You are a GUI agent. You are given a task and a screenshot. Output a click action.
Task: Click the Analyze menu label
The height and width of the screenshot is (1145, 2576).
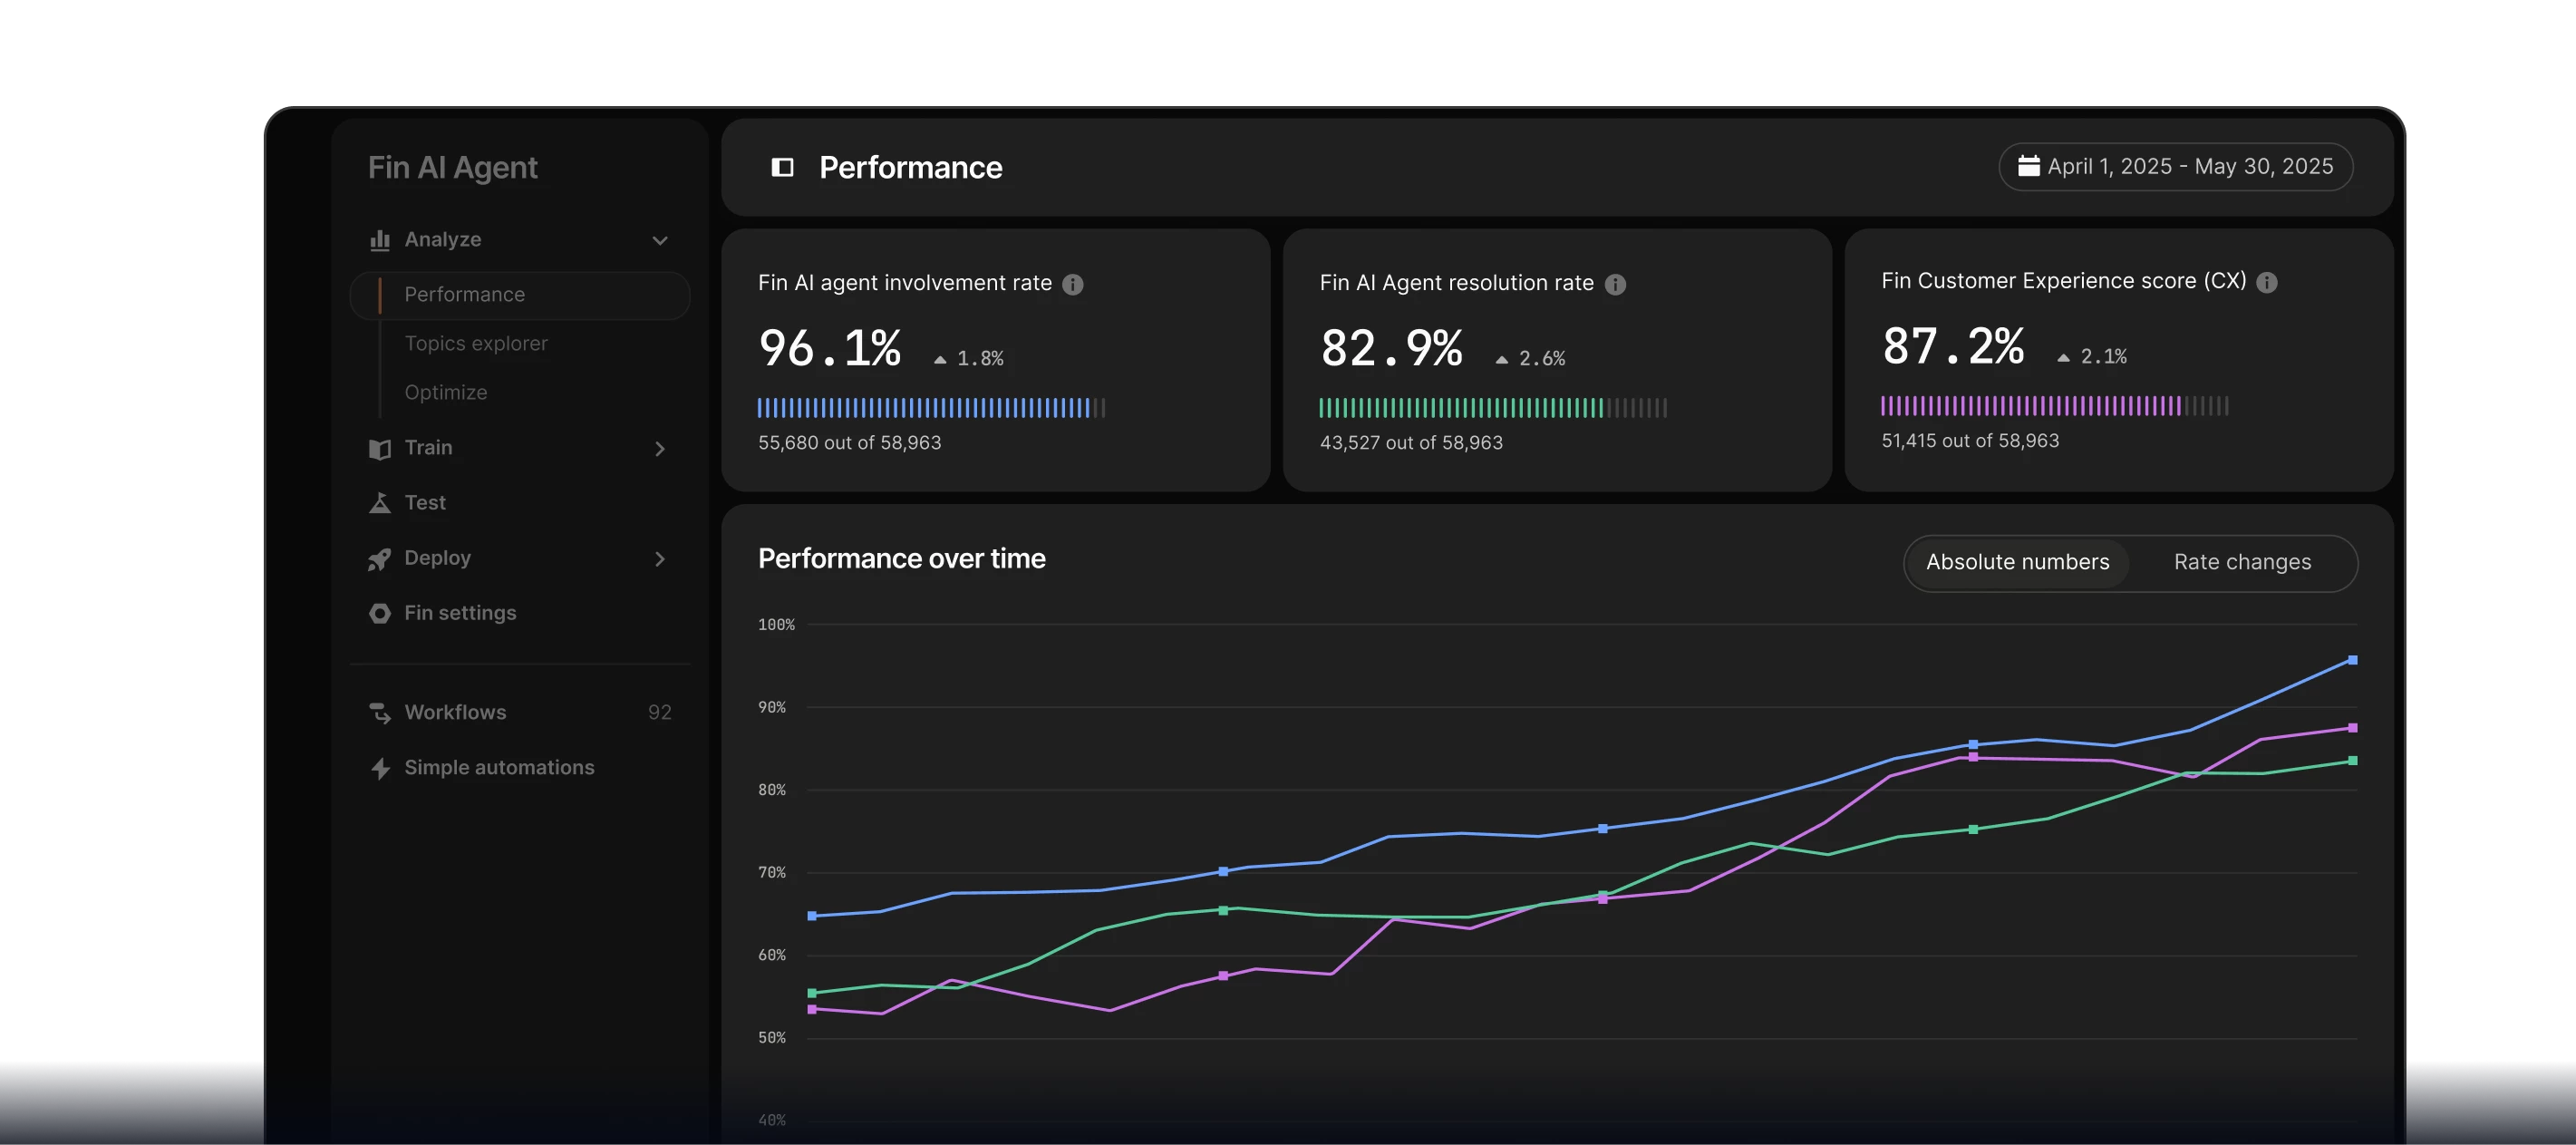click(x=442, y=239)
